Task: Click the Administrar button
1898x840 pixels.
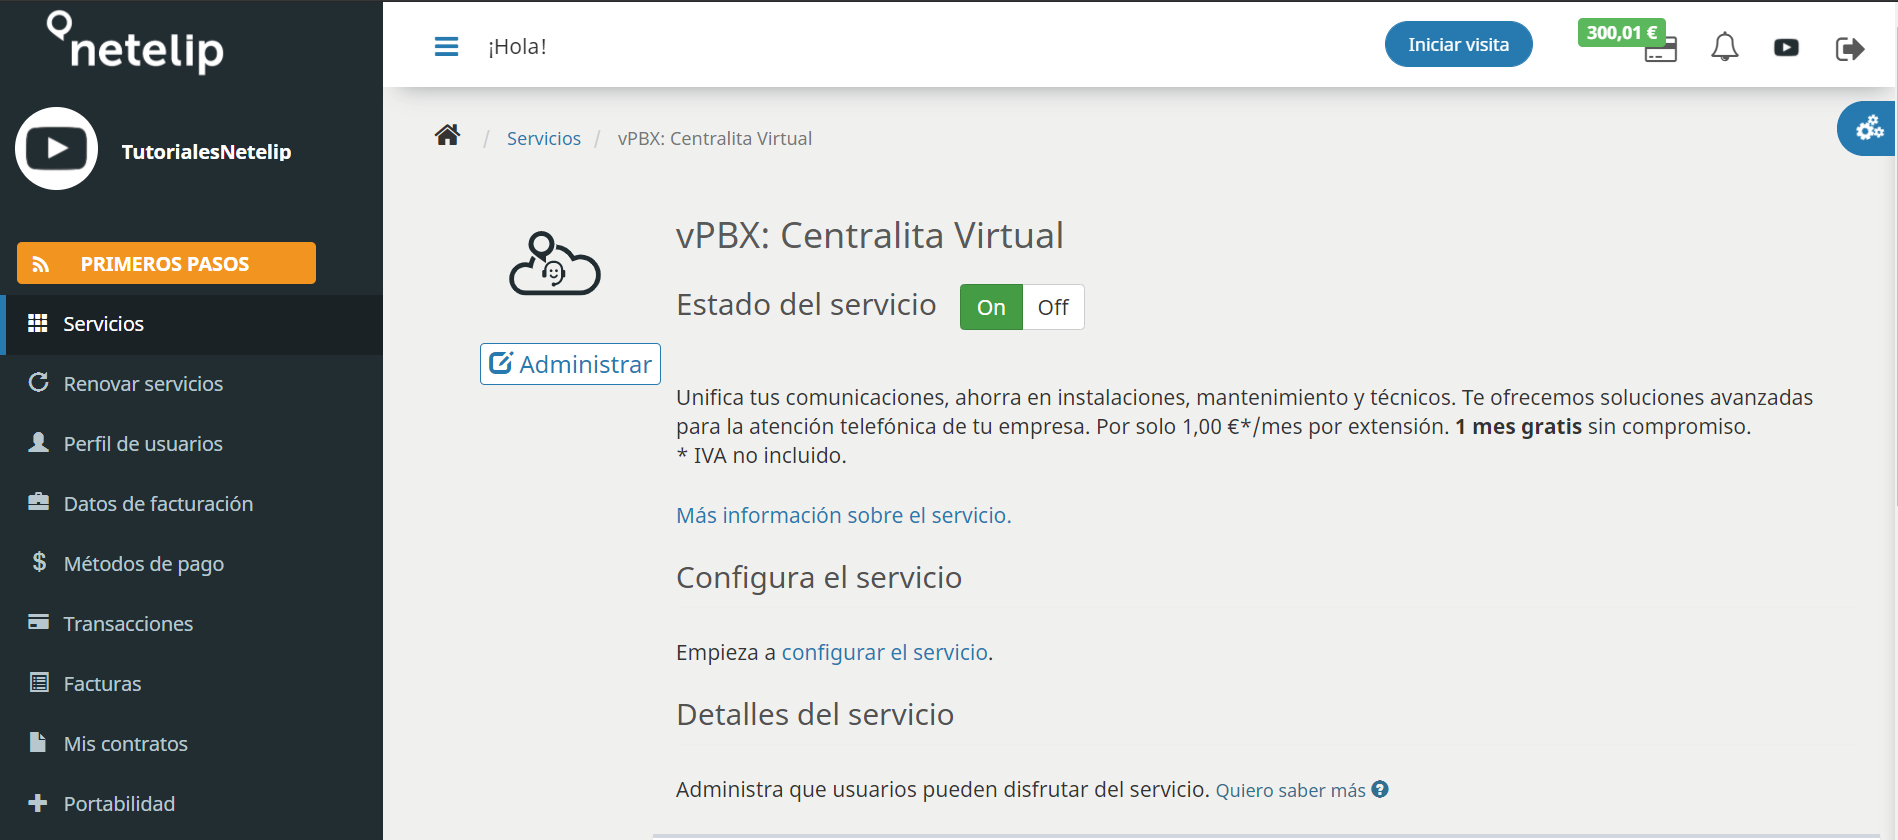Action: pyautogui.click(x=570, y=364)
